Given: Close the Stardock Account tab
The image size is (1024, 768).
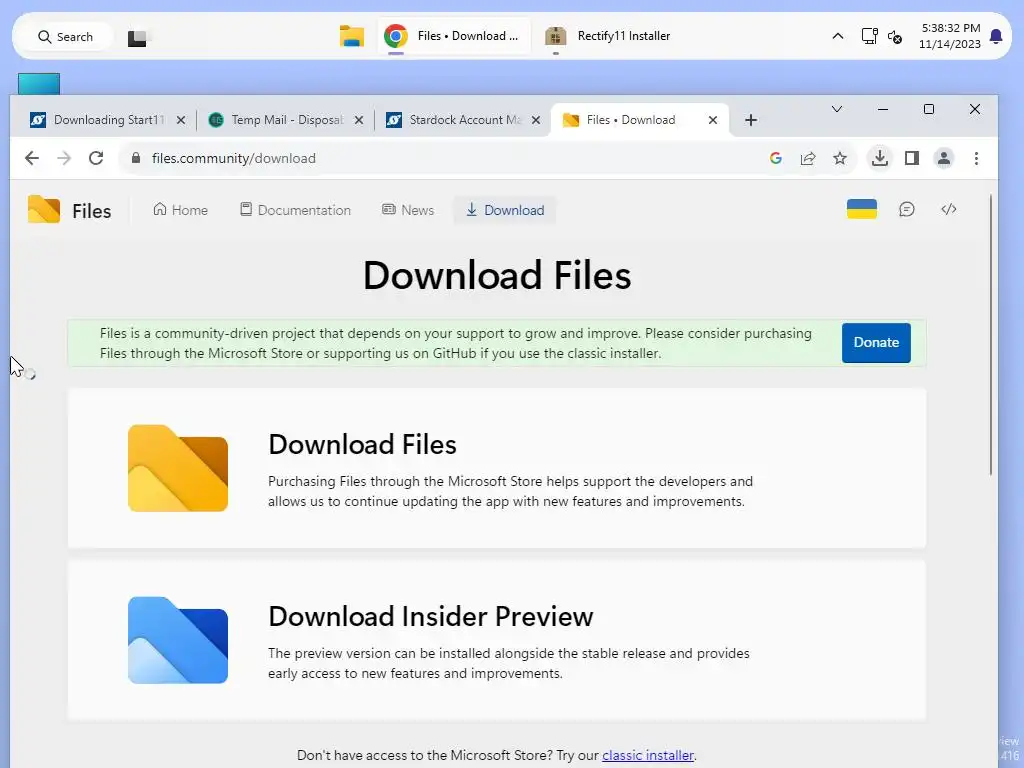Looking at the screenshot, I should tap(536, 120).
